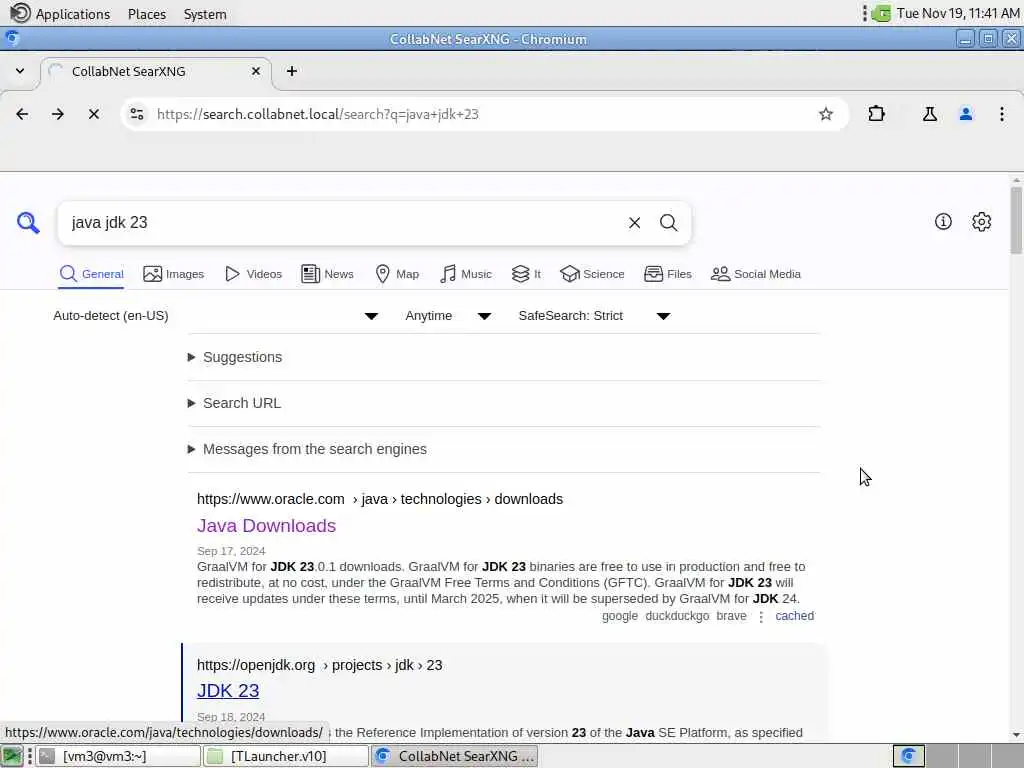Click the show desktop icon in bottom panel

coord(12,756)
